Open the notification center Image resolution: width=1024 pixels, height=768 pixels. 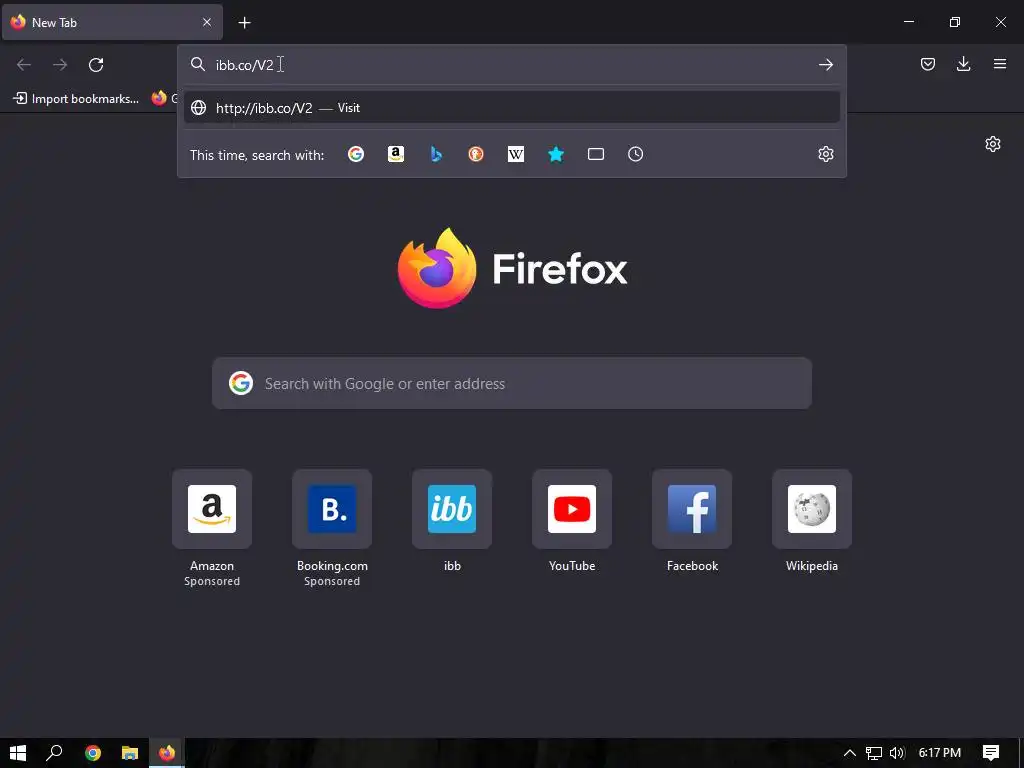point(991,753)
